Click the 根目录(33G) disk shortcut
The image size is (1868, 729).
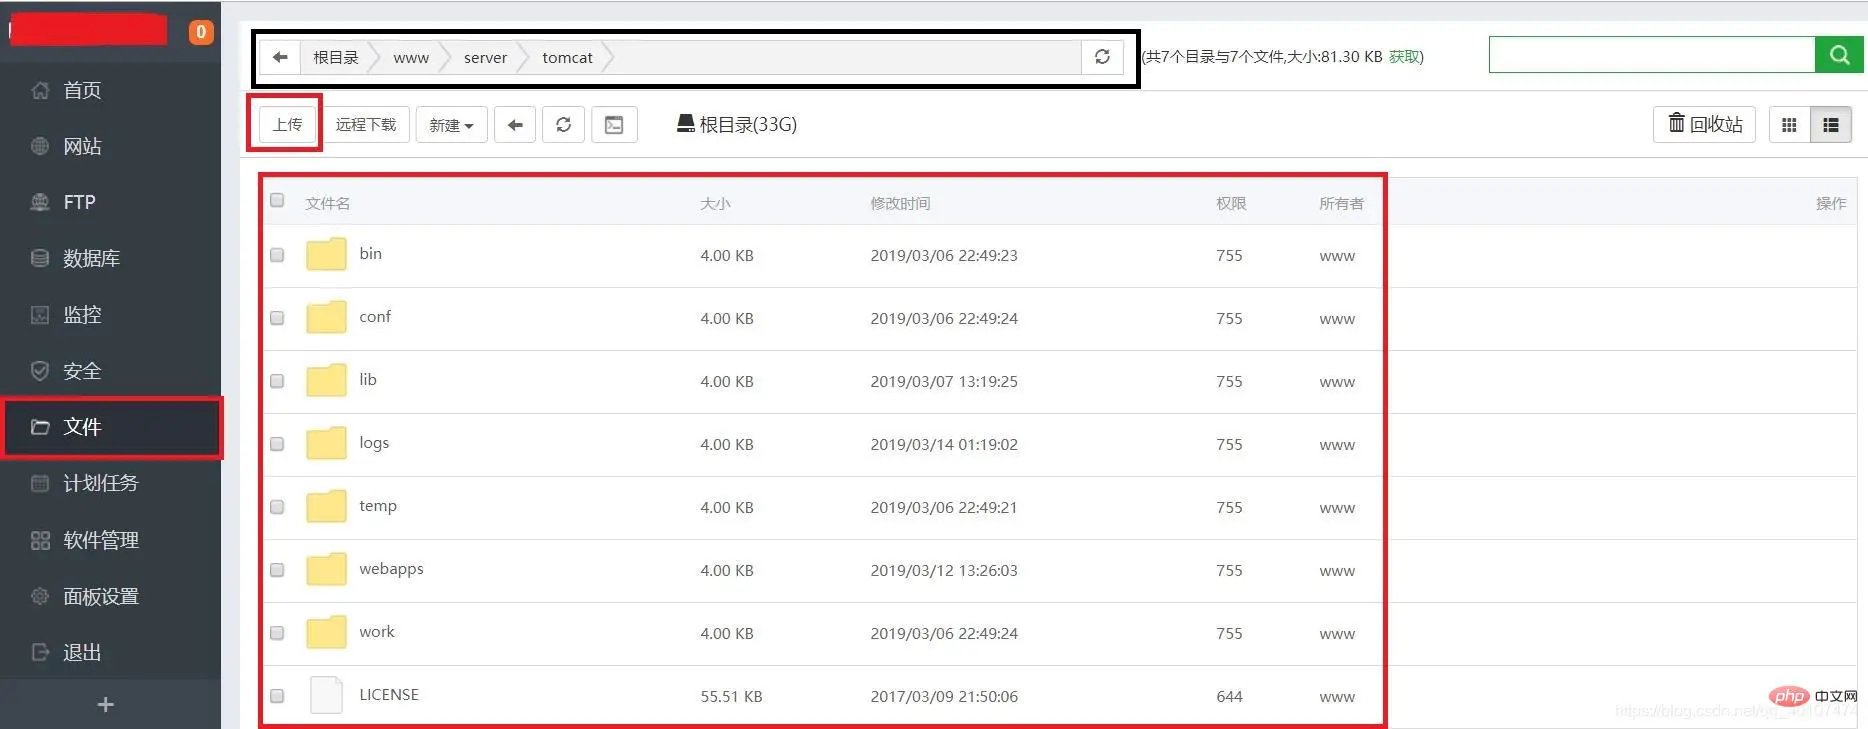tap(737, 124)
